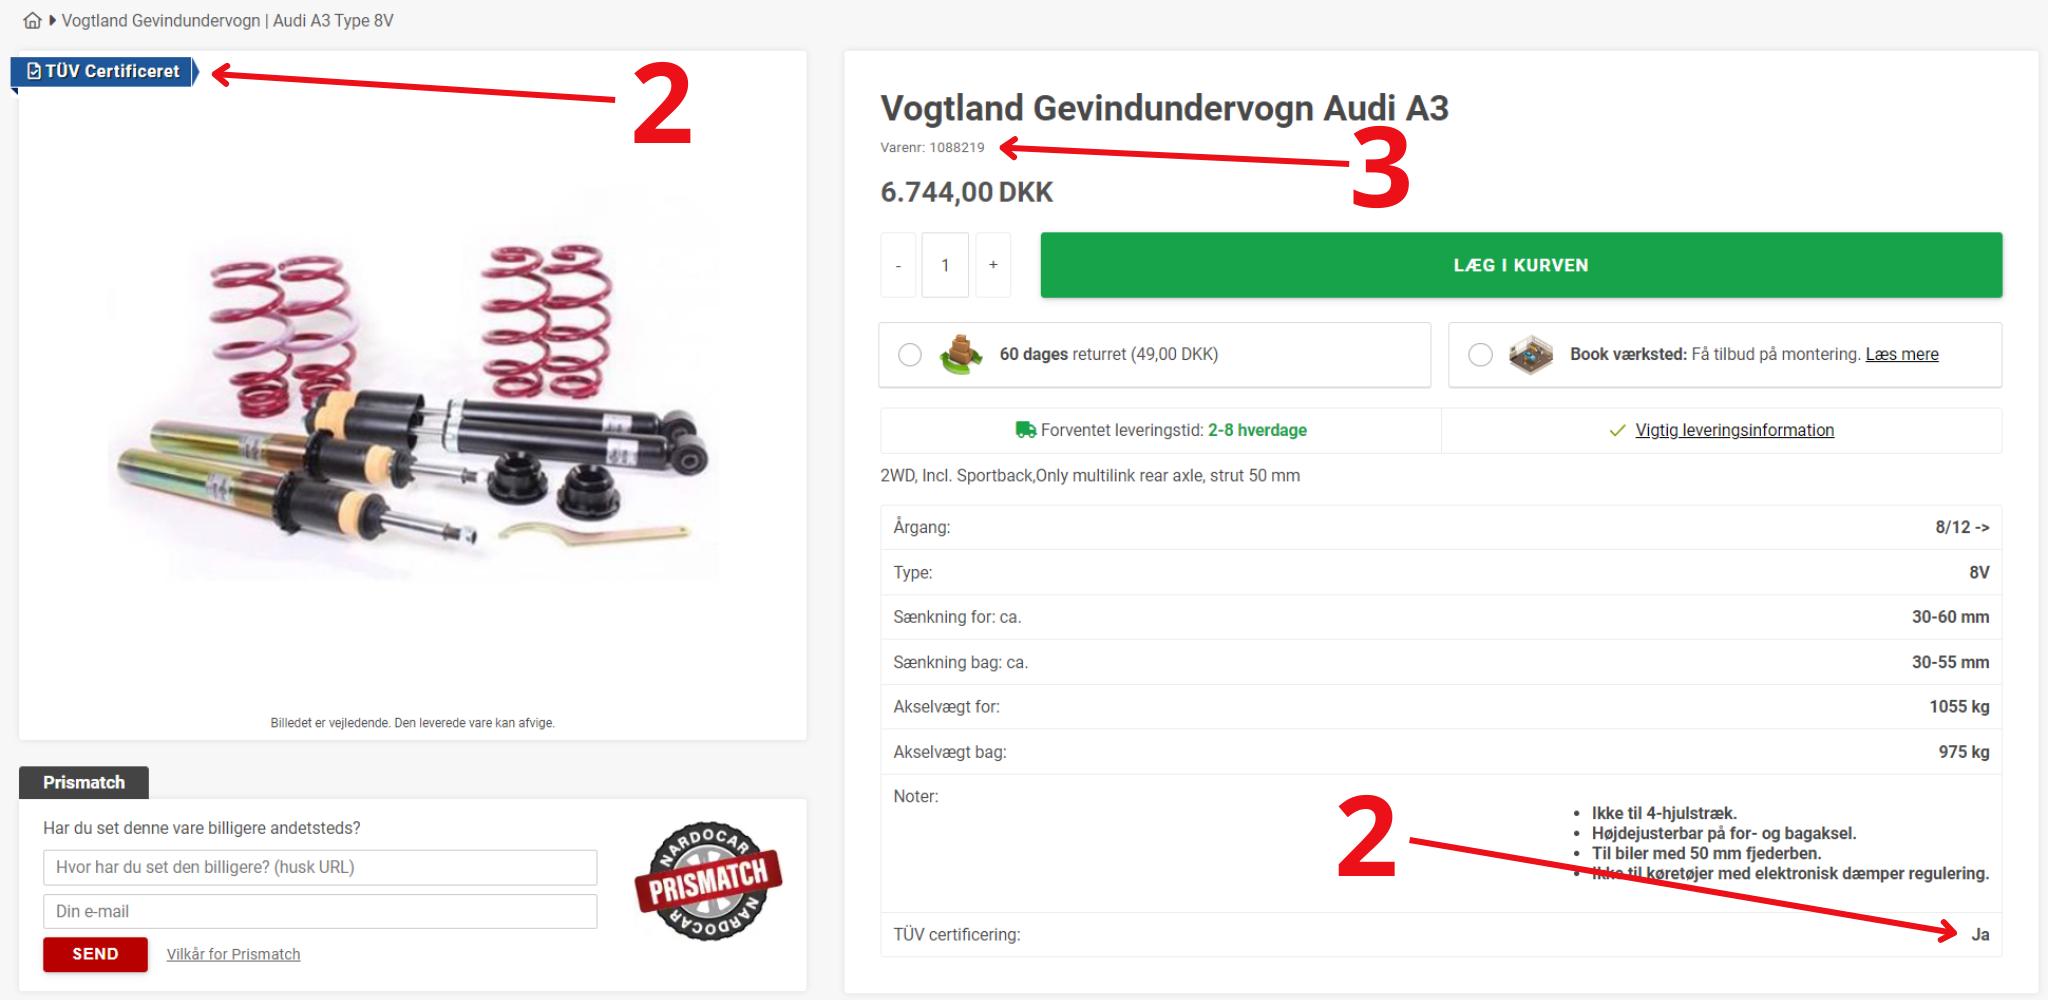Viewport: 2048px width, 1000px height.
Task: Click the workshop booking icon
Action: tap(1530, 355)
